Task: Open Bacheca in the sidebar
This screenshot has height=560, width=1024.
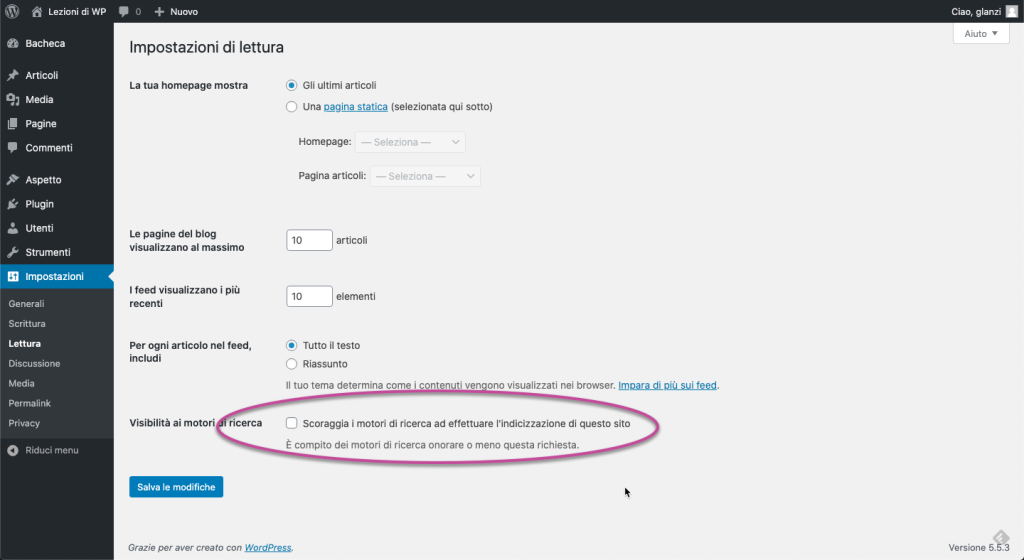Action: [x=45, y=43]
